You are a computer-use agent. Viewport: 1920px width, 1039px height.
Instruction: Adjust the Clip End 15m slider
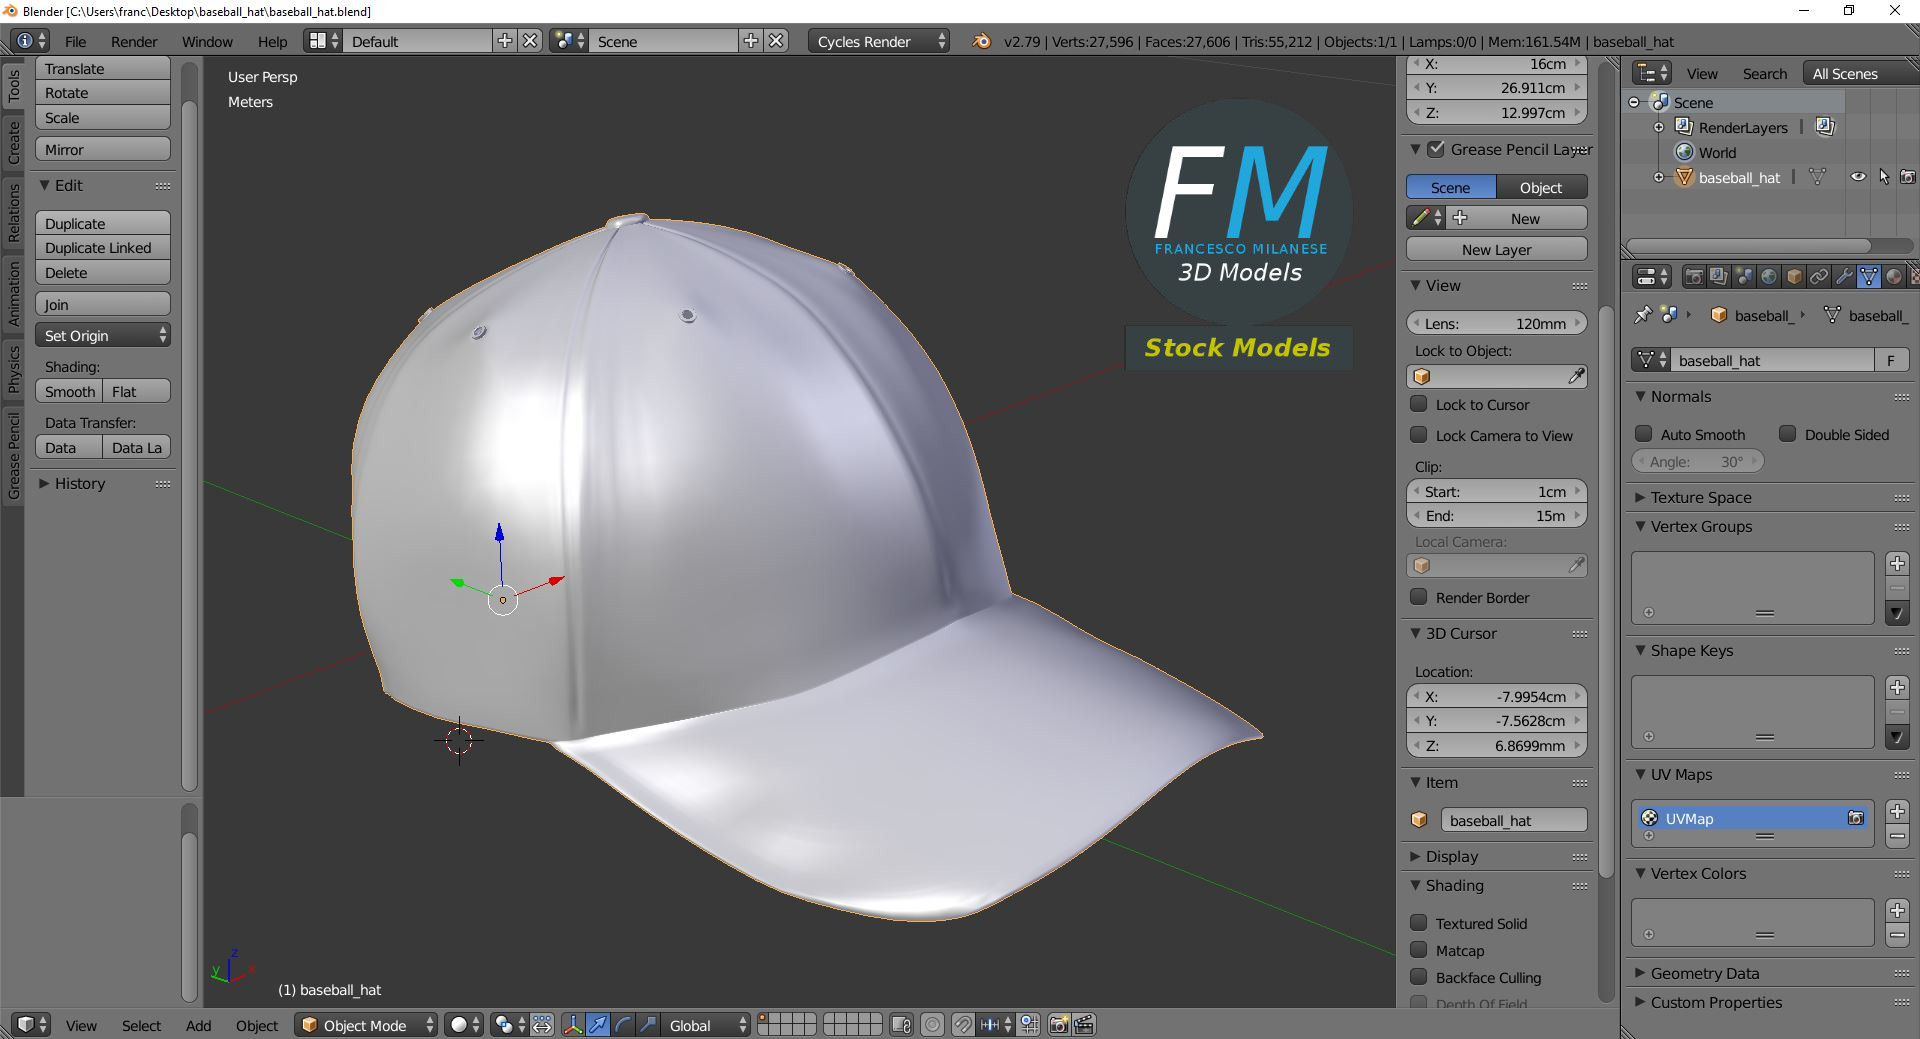[x=1497, y=515]
